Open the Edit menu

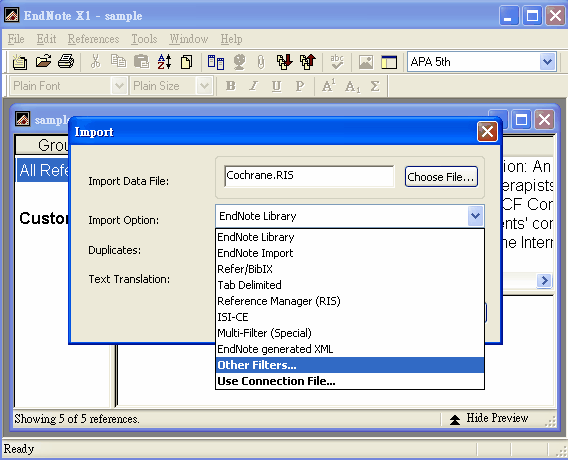pyautogui.click(x=46, y=39)
